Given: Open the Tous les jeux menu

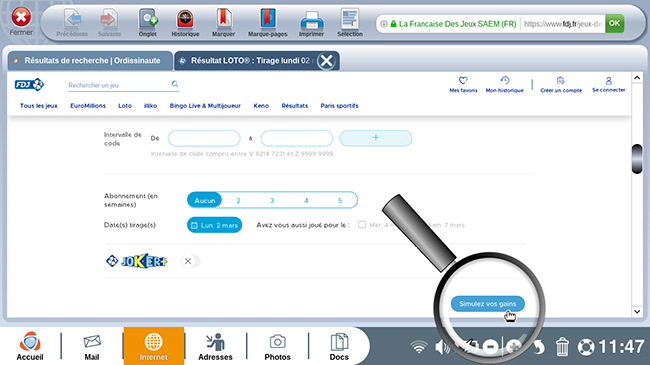Looking at the screenshot, I should tap(39, 106).
